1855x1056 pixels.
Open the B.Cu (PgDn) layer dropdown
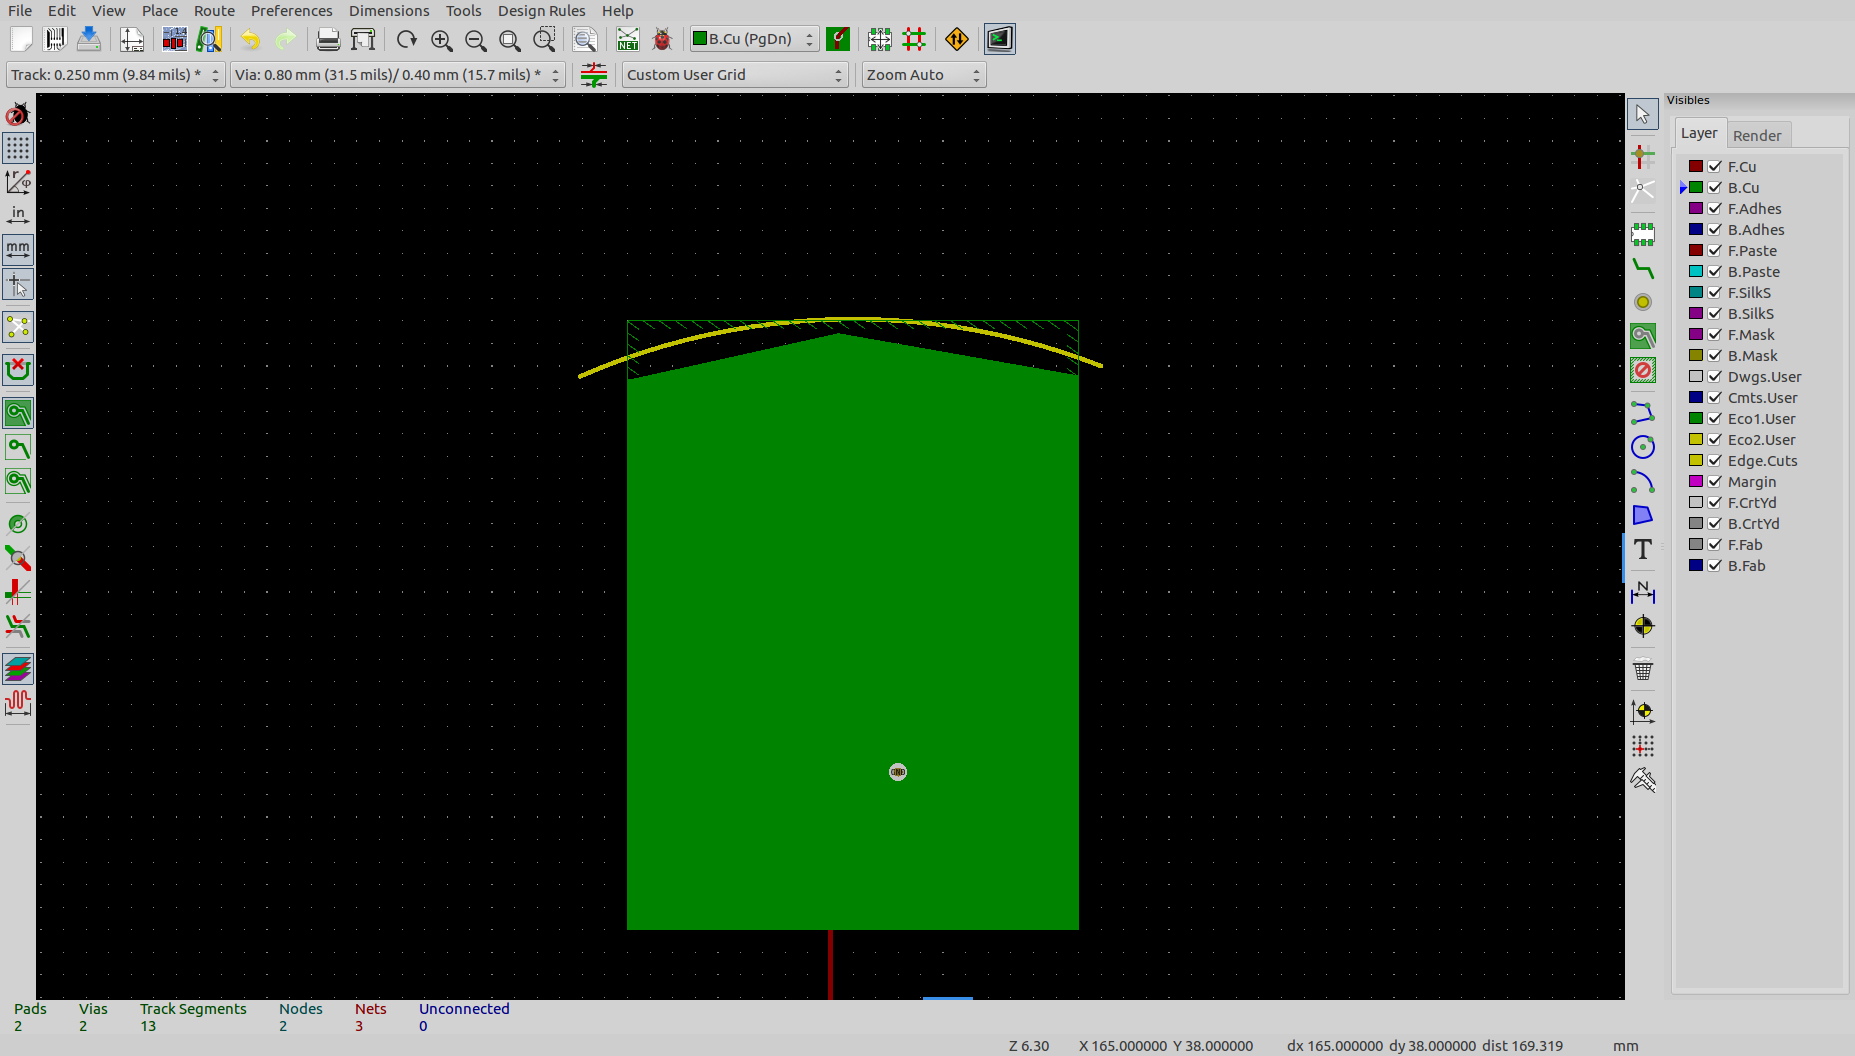coord(754,39)
